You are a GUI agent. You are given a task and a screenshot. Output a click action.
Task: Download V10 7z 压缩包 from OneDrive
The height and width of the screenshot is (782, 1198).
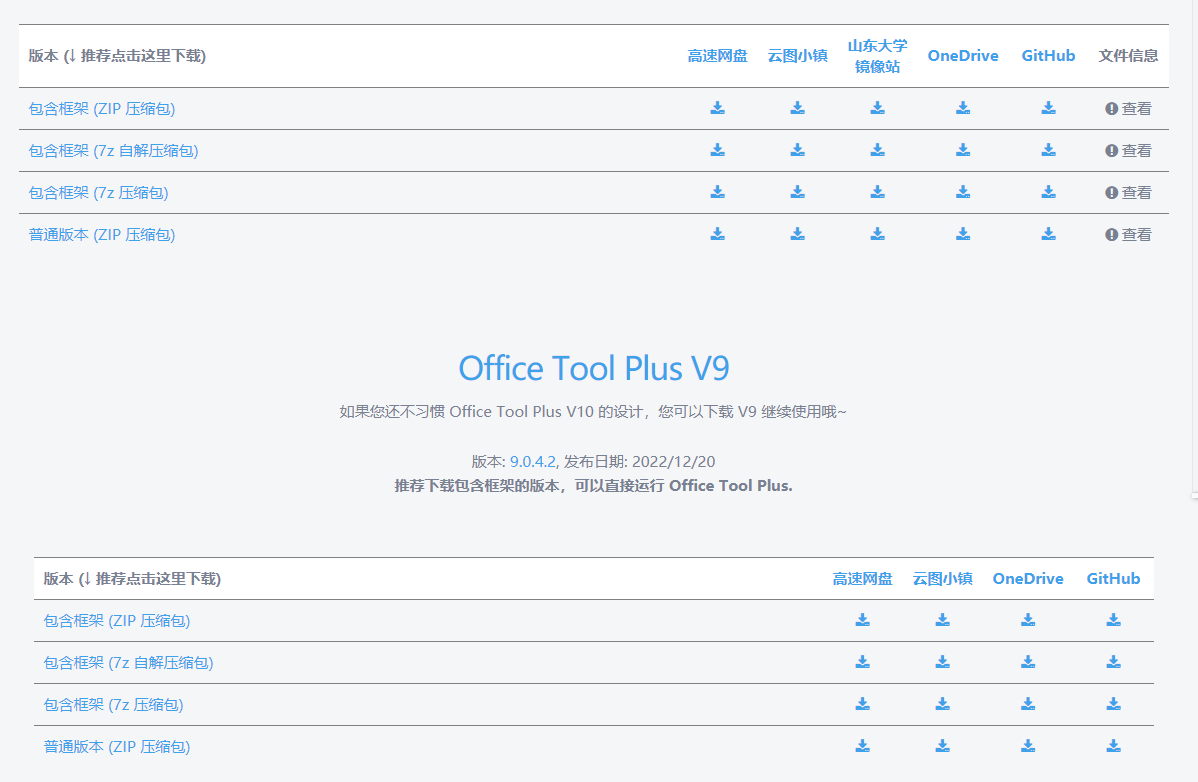pos(963,192)
